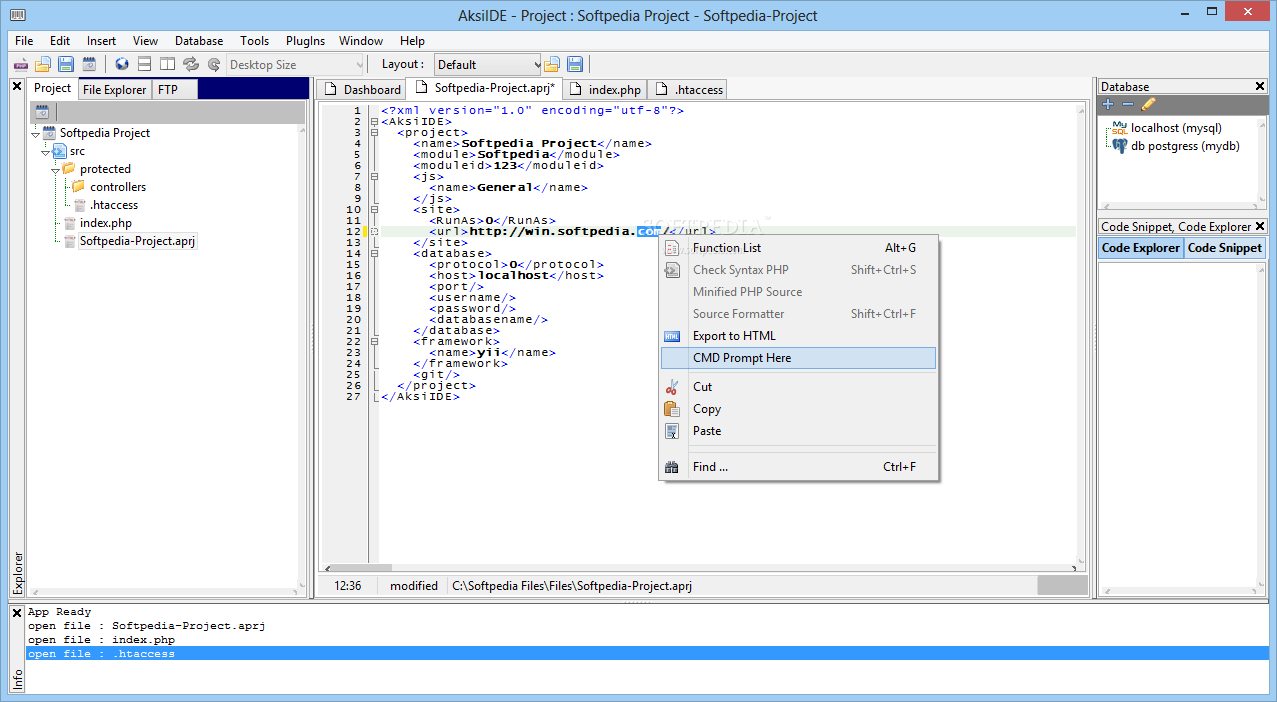1277x702 pixels.
Task: Click the horizontal split view icon
Action: (x=145, y=65)
